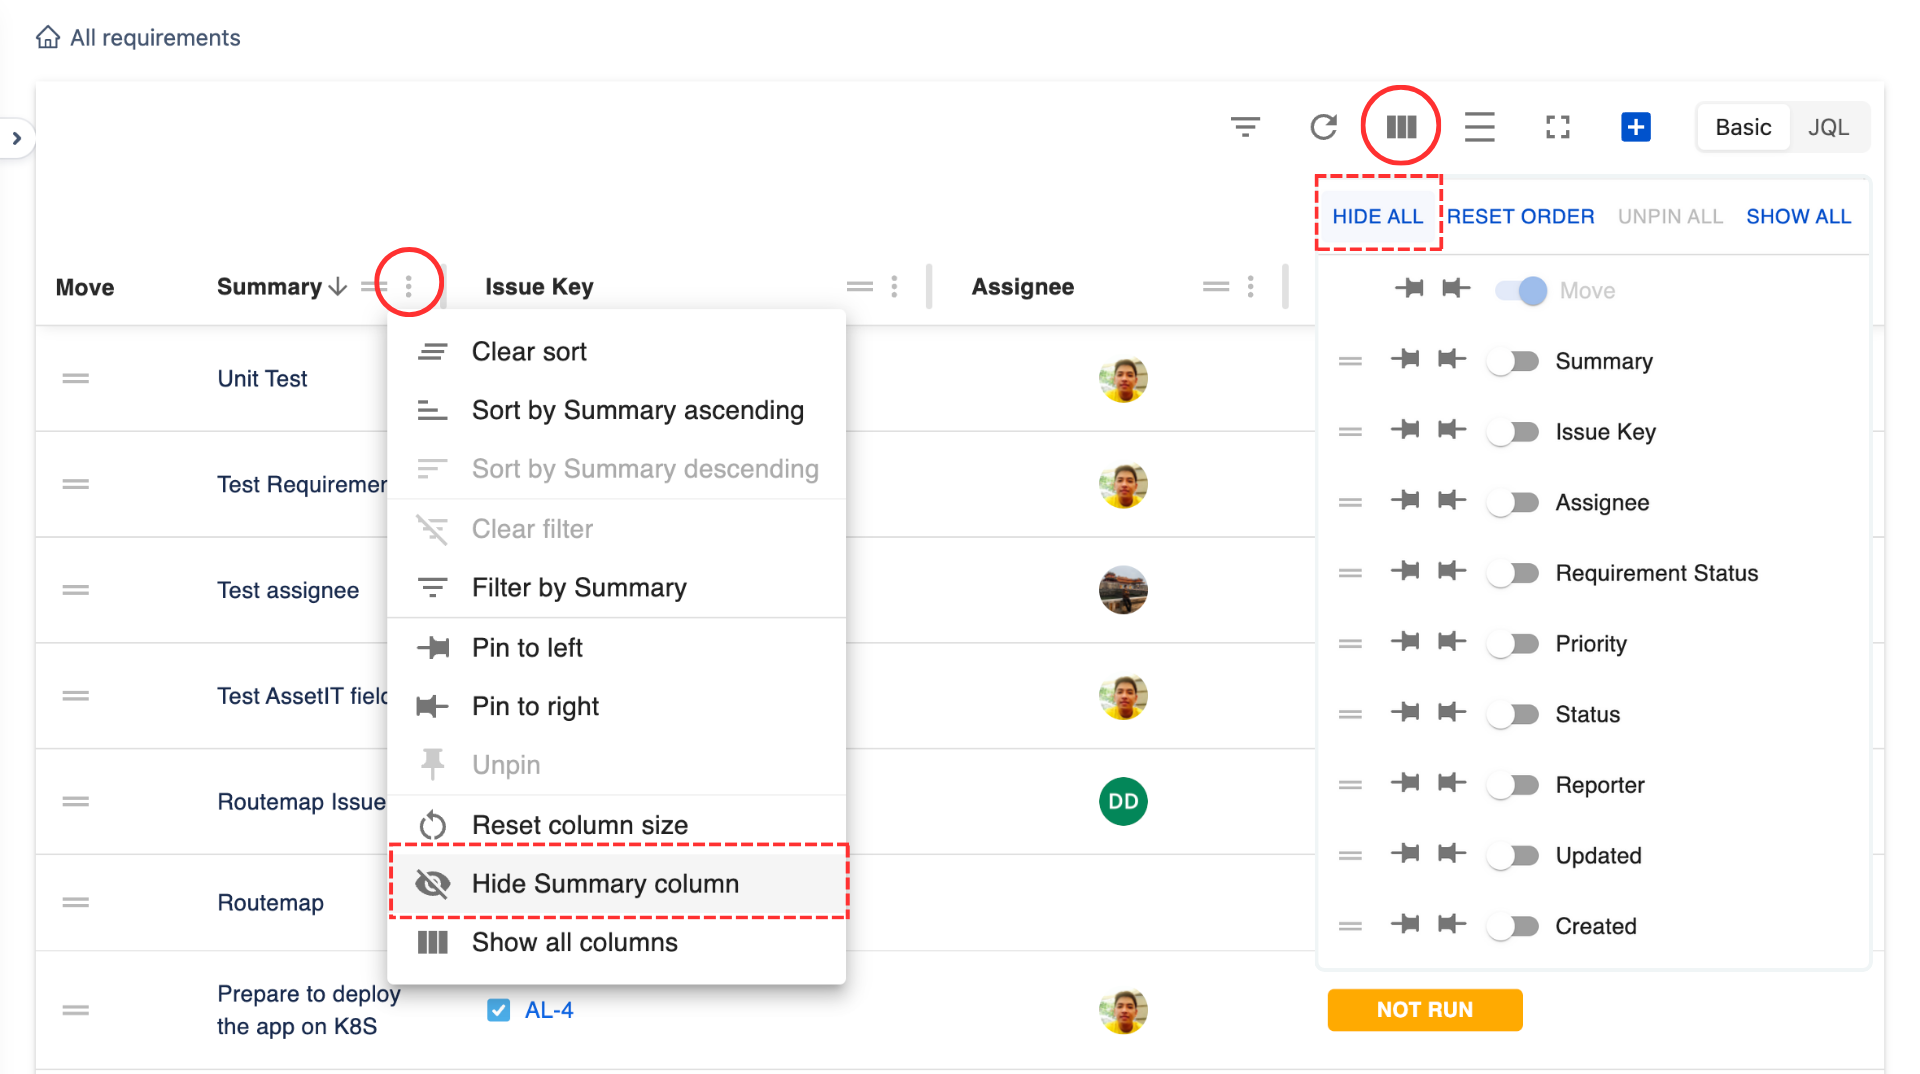Enable the Status column toggle
The height and width of the screenshot is (1074, 1920).
[1513, 714]
